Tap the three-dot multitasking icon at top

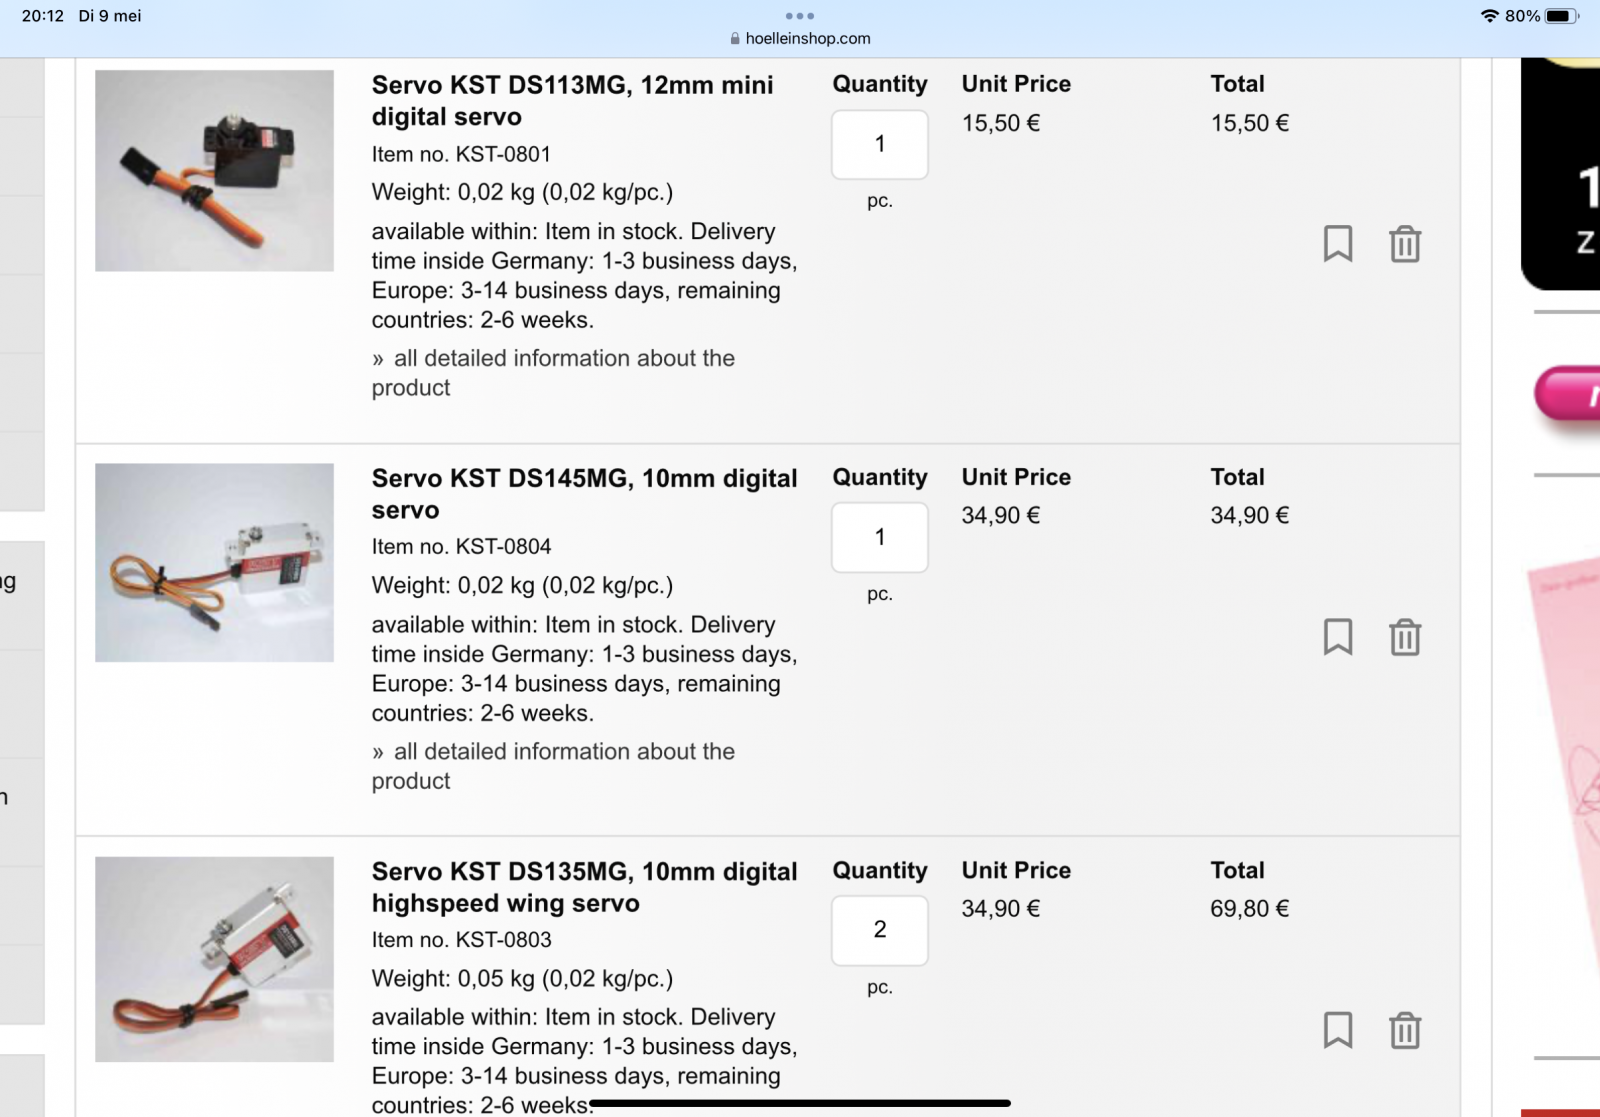800,16
